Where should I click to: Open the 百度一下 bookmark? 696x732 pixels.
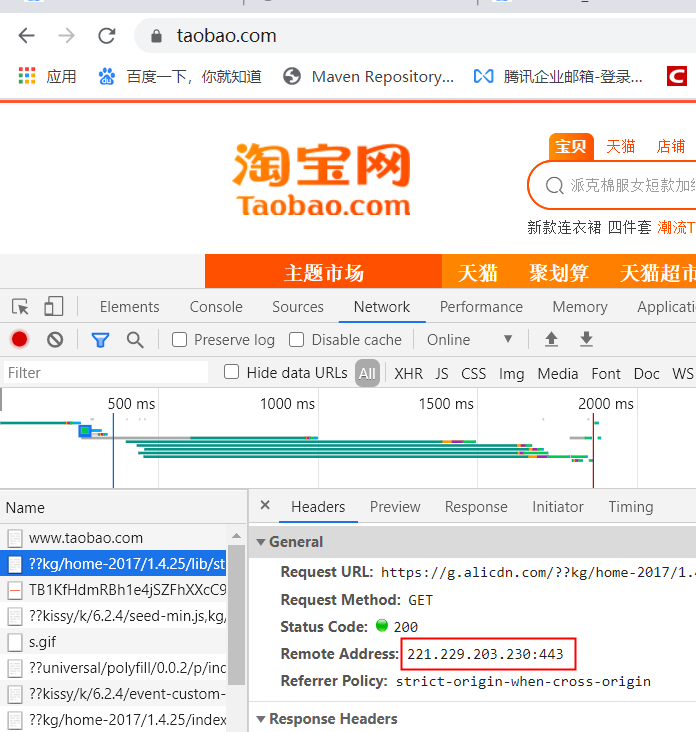(180, 76)
